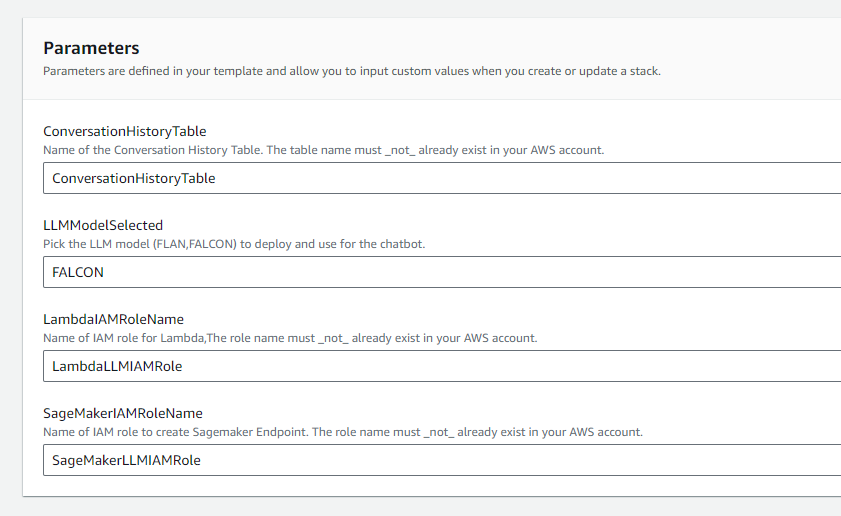This screenshot has width=841, height=516.
Task: Click the Parameters section heading
Action: click(91, 48)
